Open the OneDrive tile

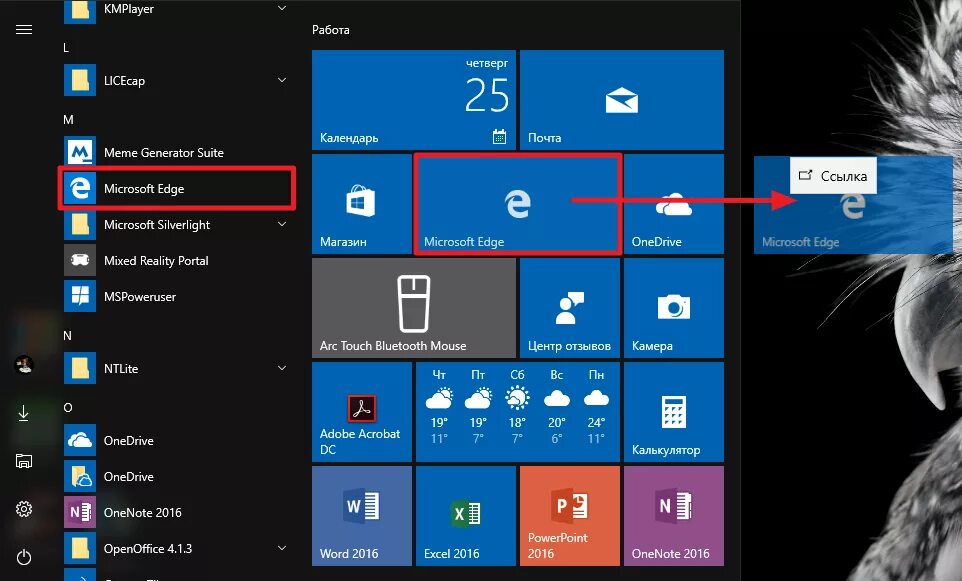point(674,204)
